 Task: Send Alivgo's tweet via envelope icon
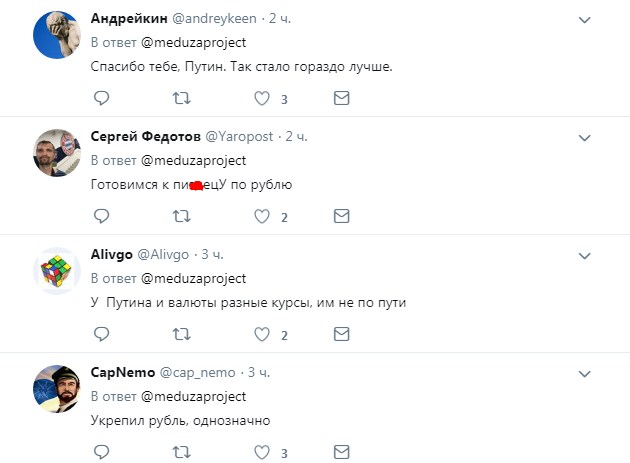pos(341,333)
